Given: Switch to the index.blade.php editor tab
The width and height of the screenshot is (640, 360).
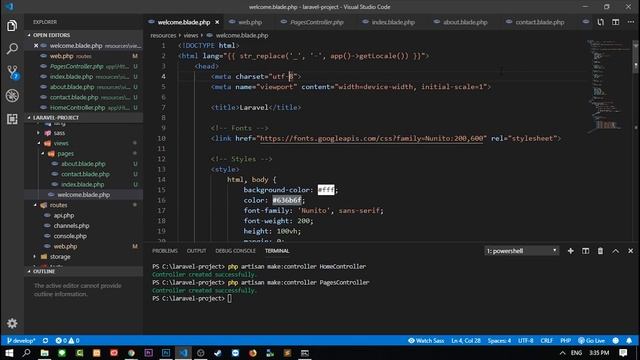Looking at the screenshot, I should (393, 22).
